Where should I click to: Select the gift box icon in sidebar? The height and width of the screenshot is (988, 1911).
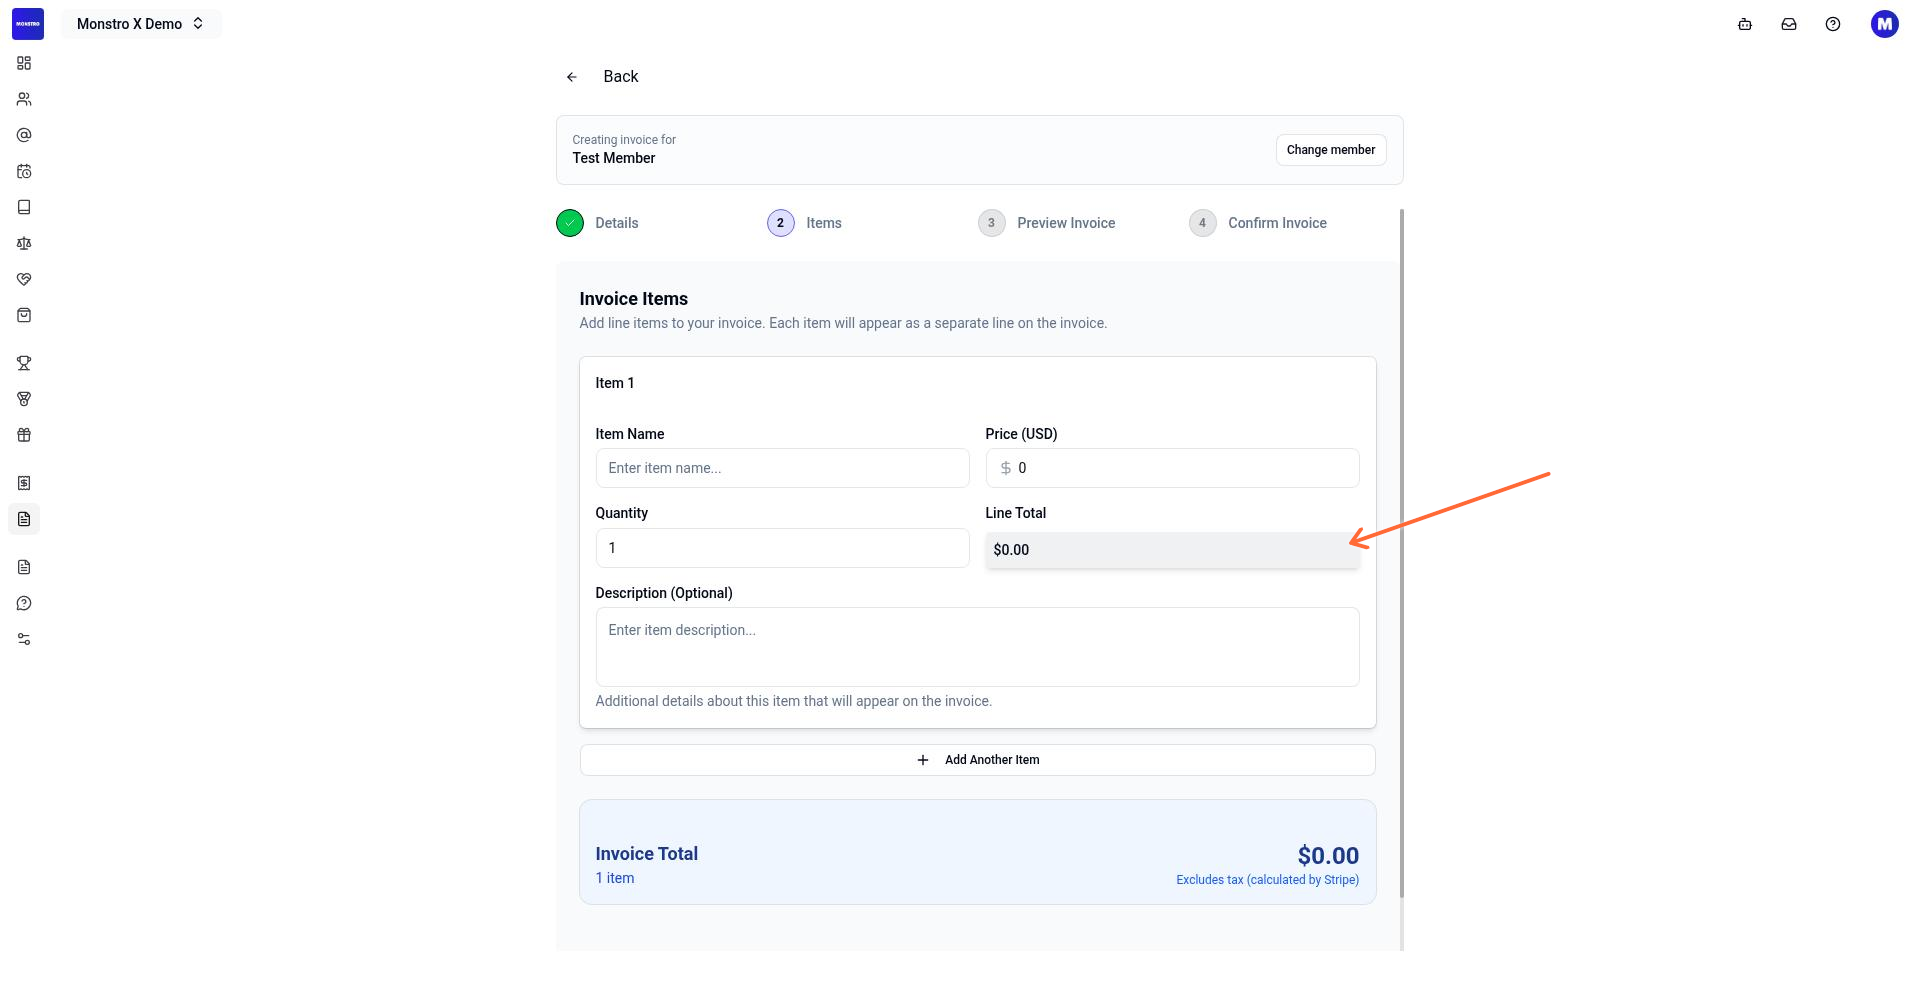24,435
